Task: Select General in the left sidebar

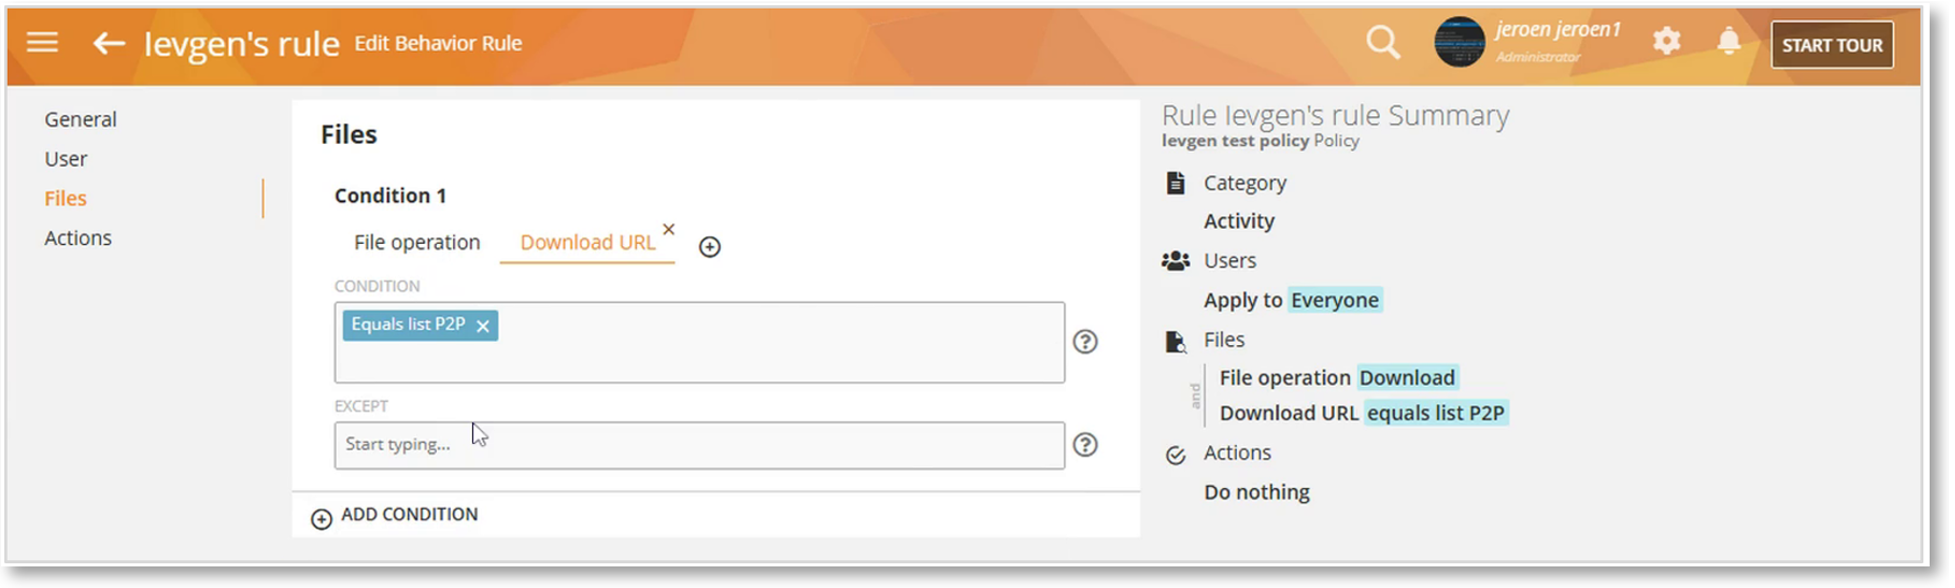Action: coord(81,119)
